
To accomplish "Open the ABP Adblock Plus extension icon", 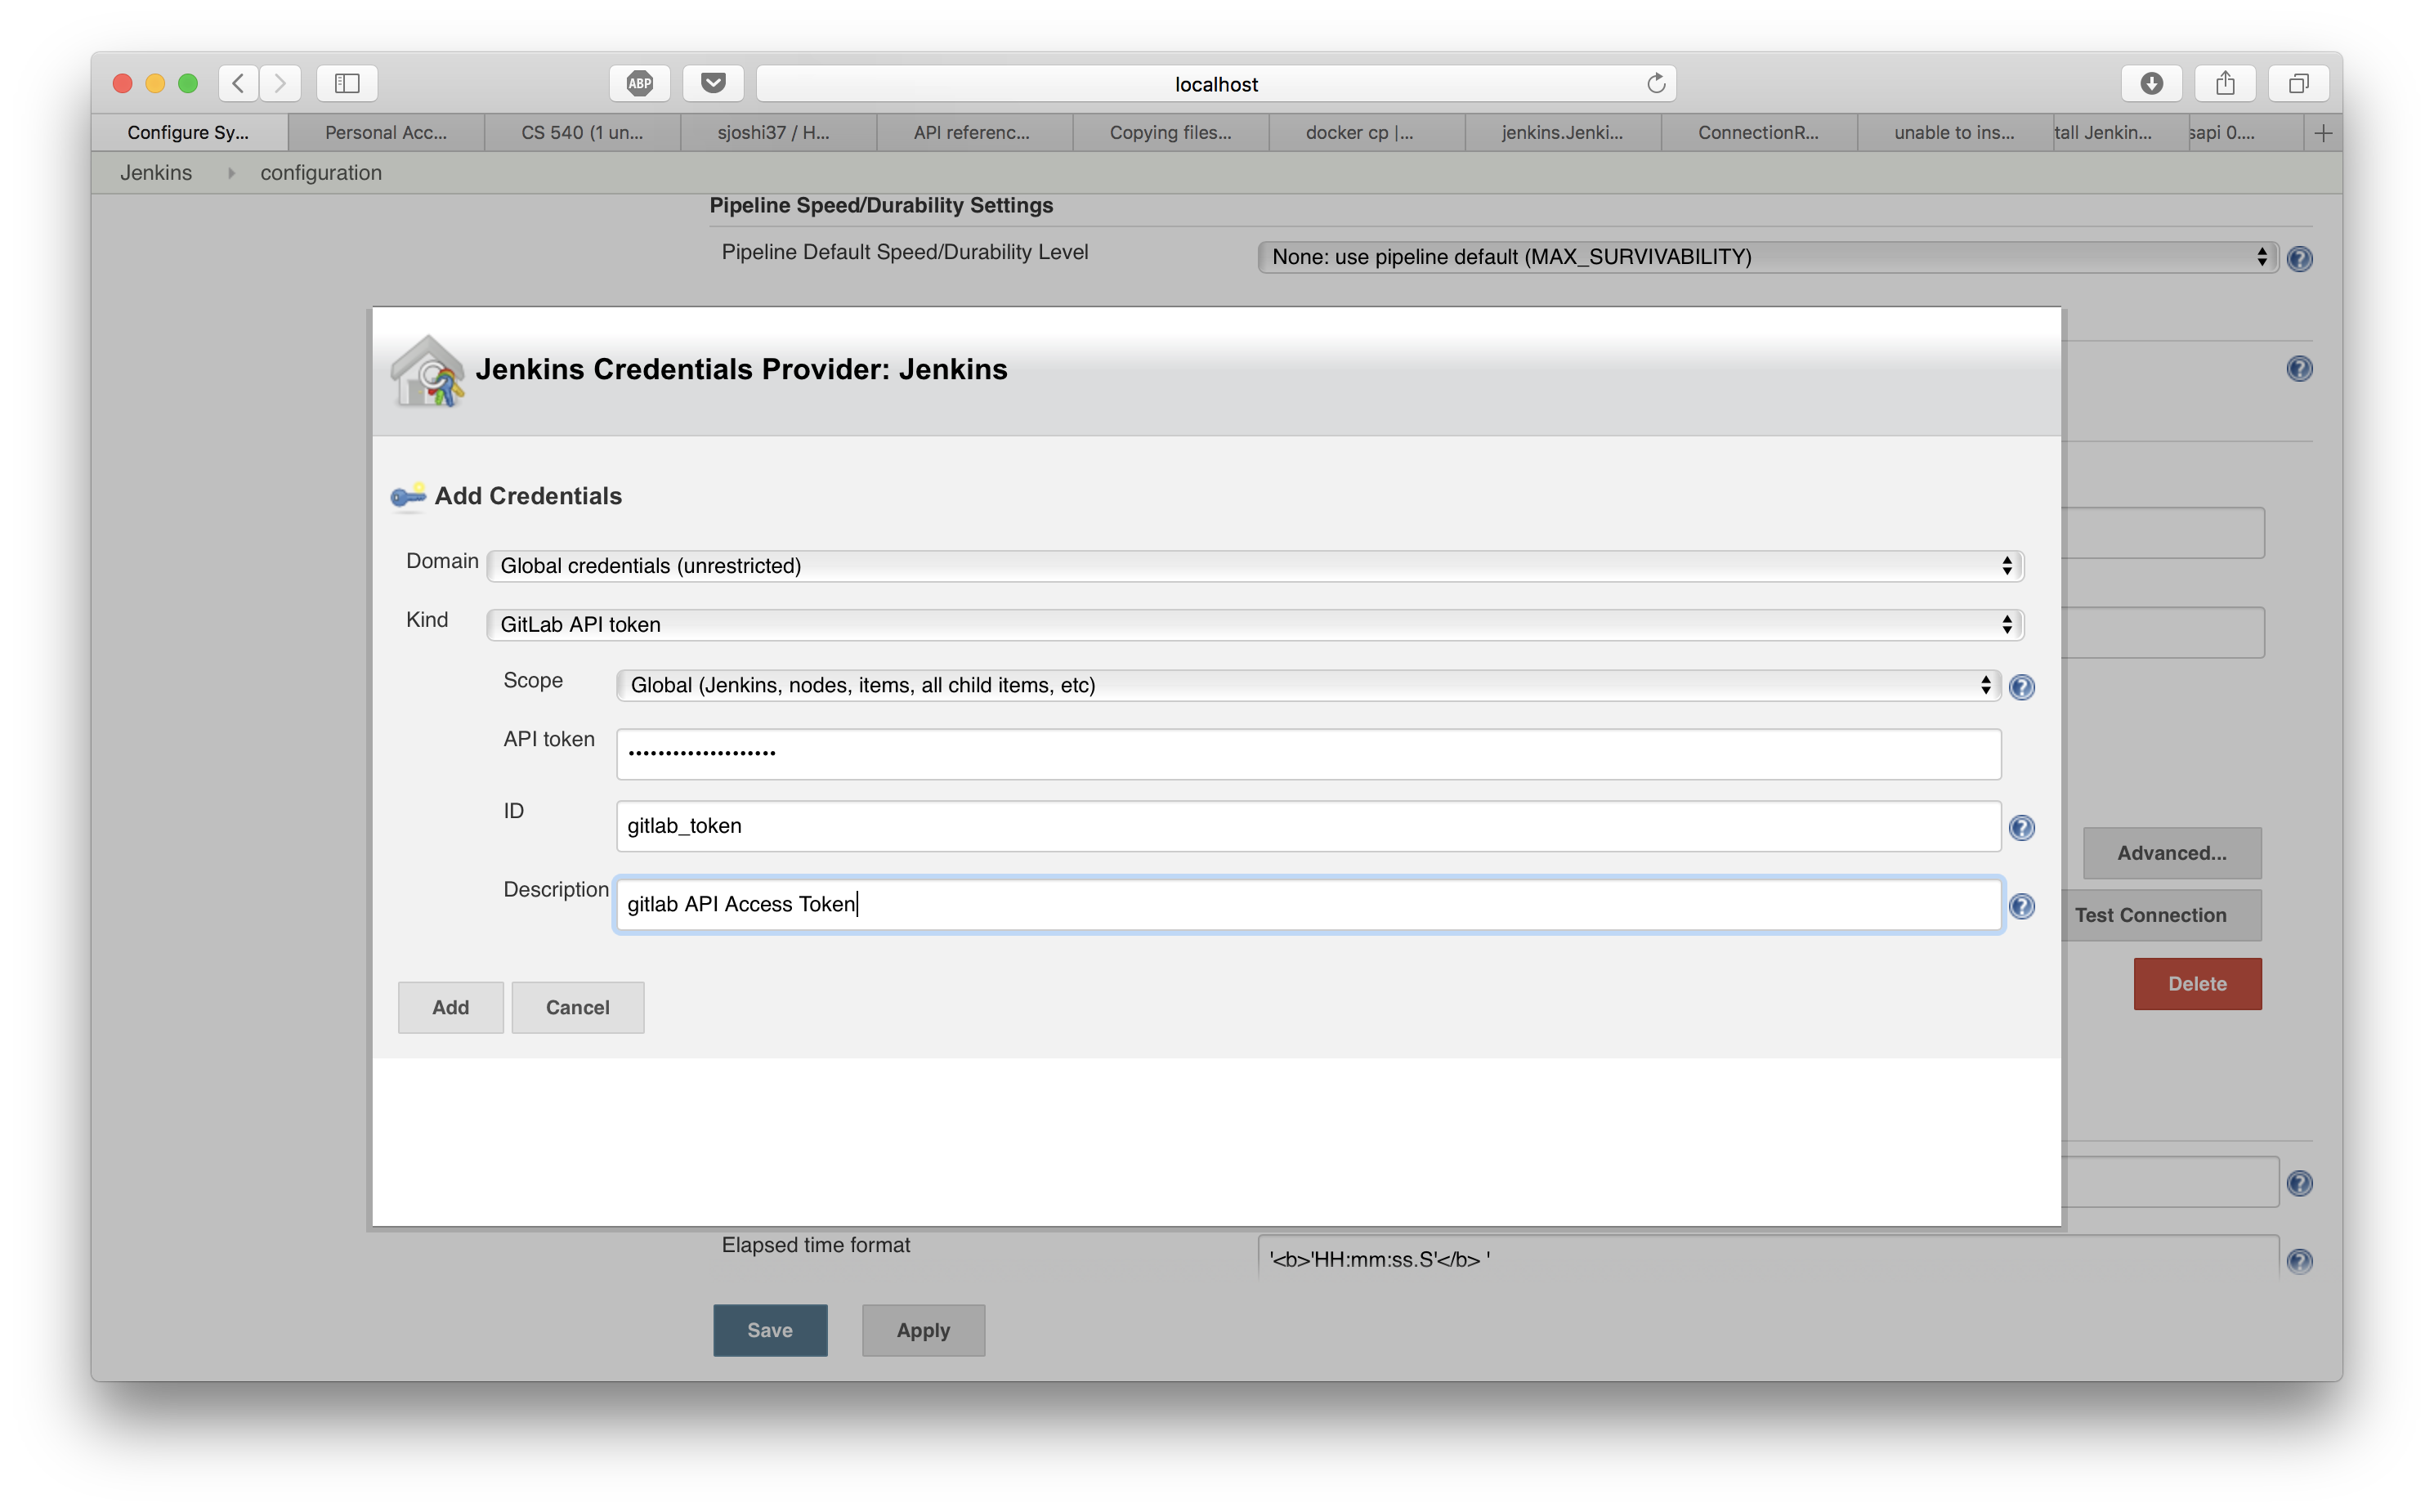I will click(x=640, y=83).
